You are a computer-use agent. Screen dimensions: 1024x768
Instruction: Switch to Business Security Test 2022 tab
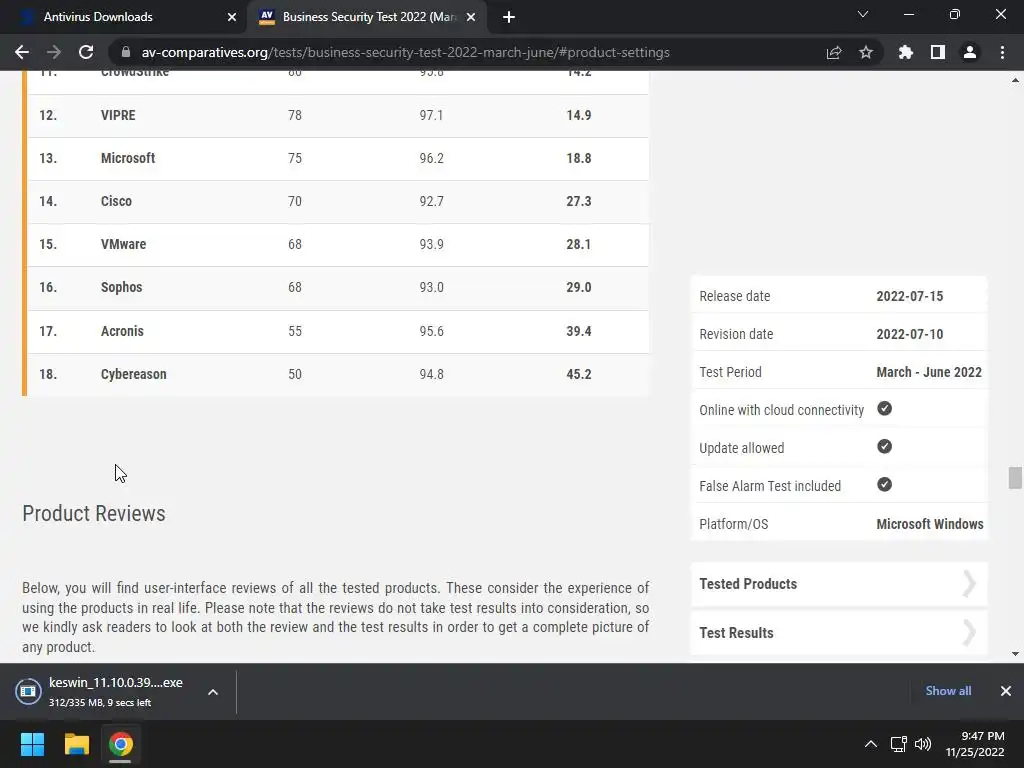tap(367, 17)
